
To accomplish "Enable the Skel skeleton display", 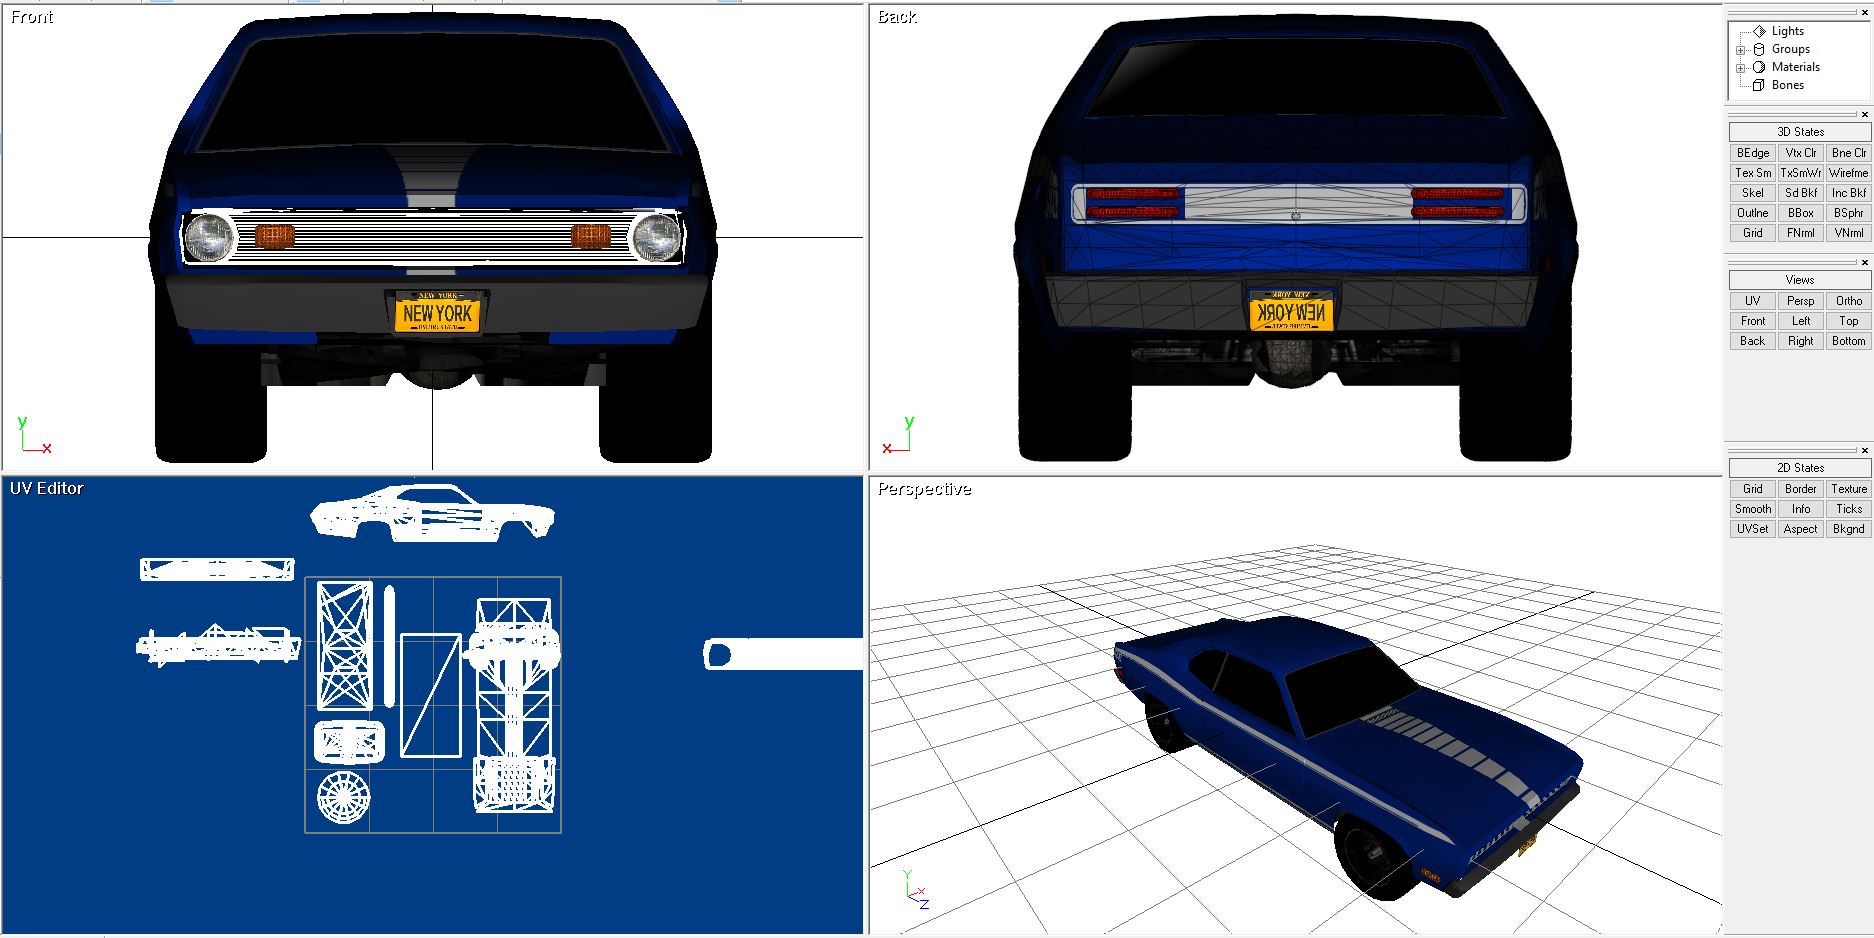I will 1752,193.
